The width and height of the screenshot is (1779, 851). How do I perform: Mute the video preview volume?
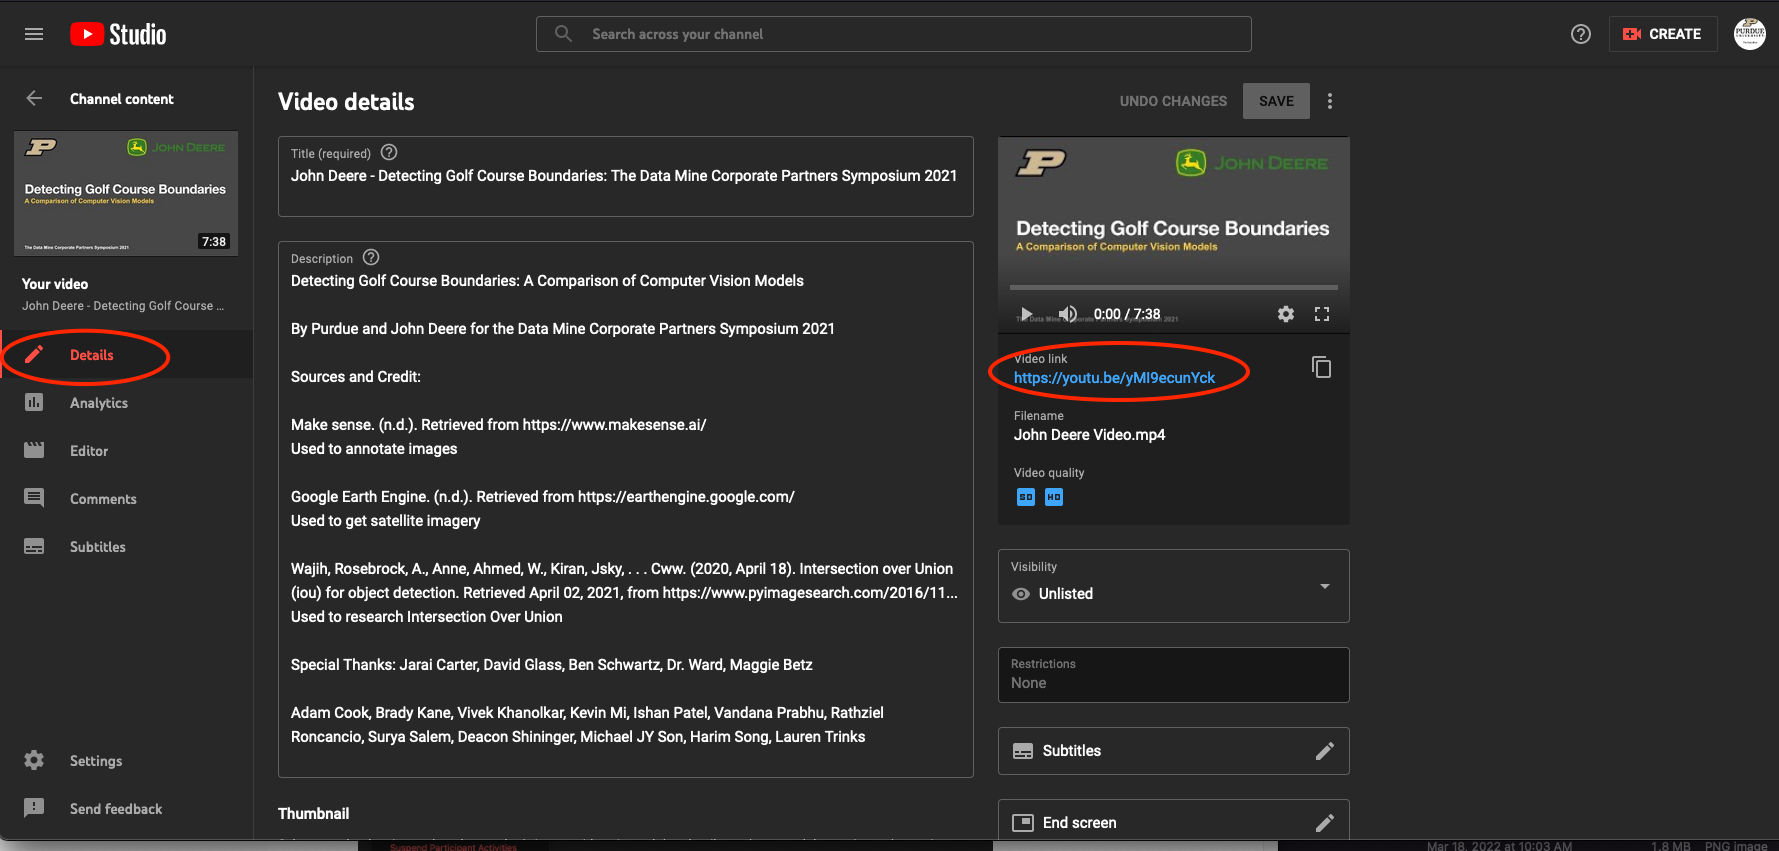pyautogui.click(x=1068, y=314)
